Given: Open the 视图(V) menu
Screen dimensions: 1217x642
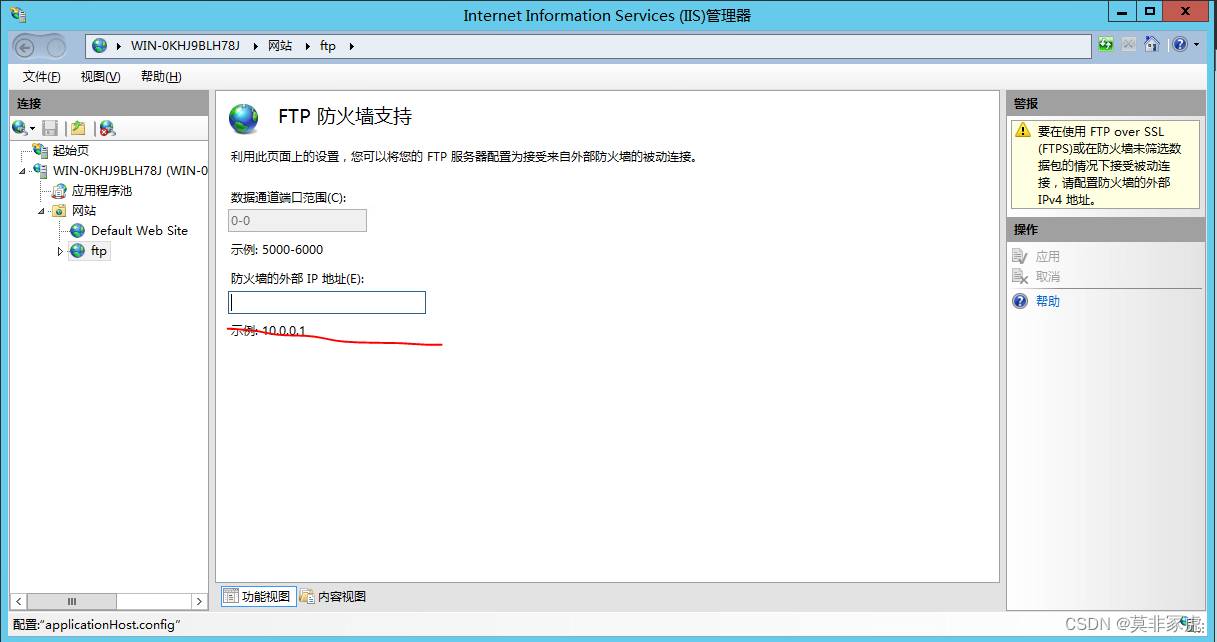Looking at the screenshot, I should [100, 77].
